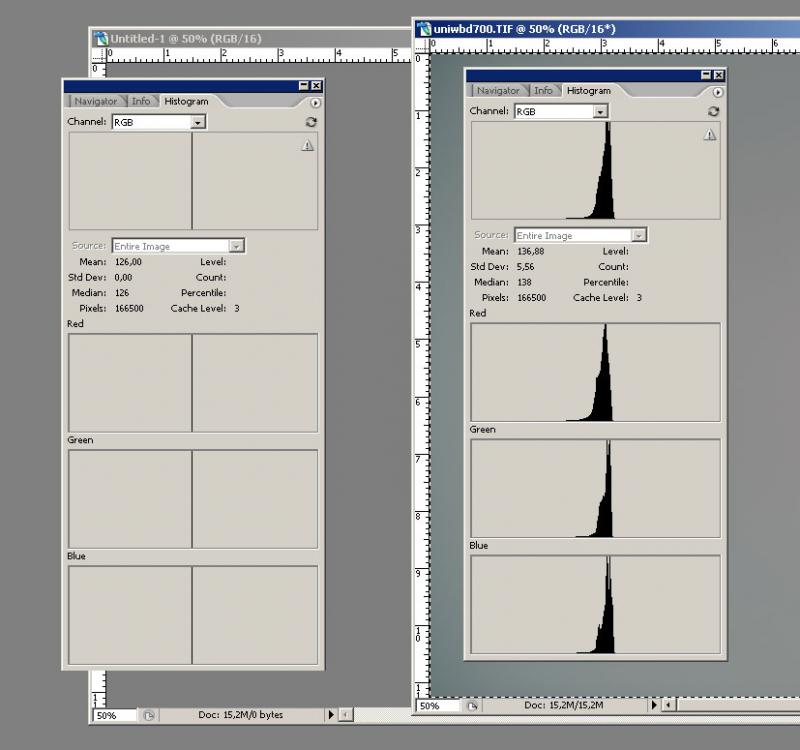Click the Untitled-1 title bar document icon
This screenshot has width=800, height=750.
101,39
